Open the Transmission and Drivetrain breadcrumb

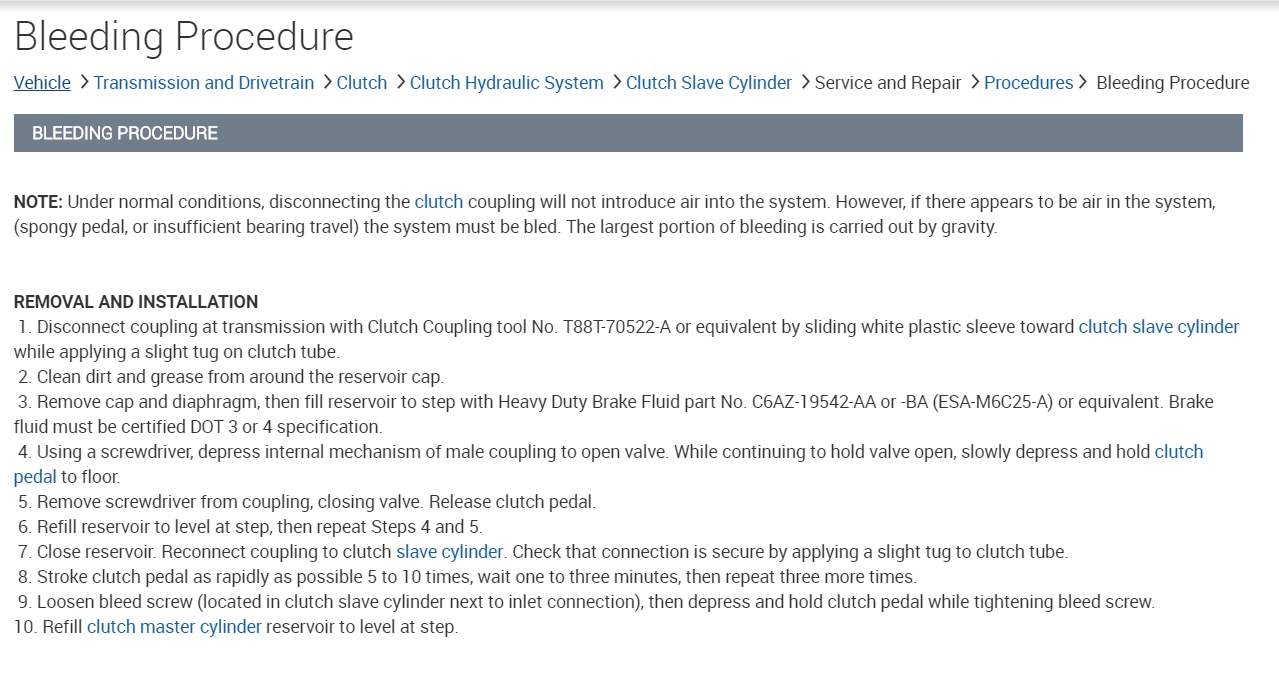pyautogui.click(x=204, y=83)
